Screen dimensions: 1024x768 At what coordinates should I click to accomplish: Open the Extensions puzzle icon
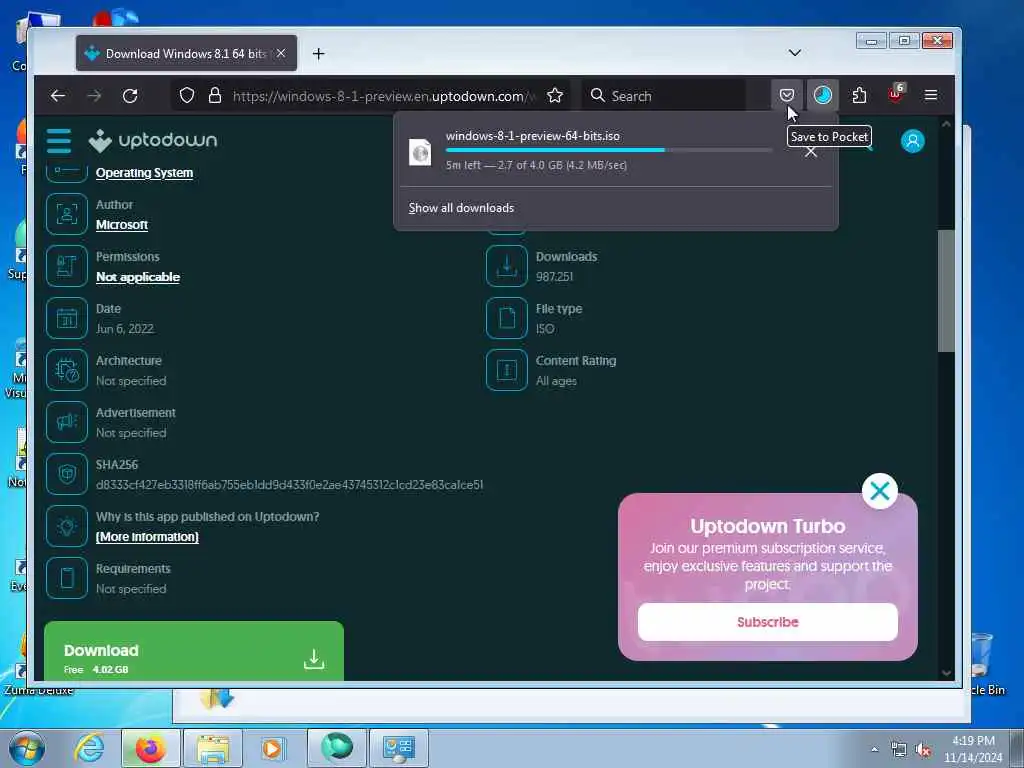coord(859,96)
